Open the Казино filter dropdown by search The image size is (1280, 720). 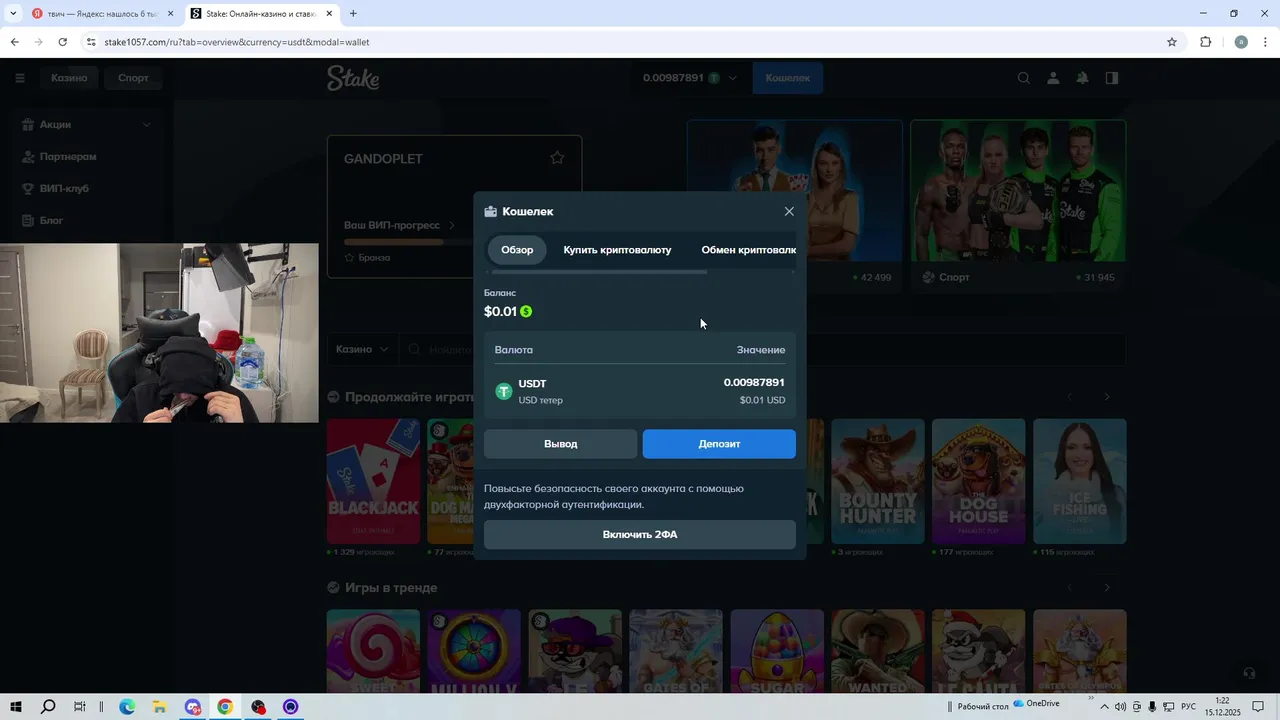pos(363,350)
